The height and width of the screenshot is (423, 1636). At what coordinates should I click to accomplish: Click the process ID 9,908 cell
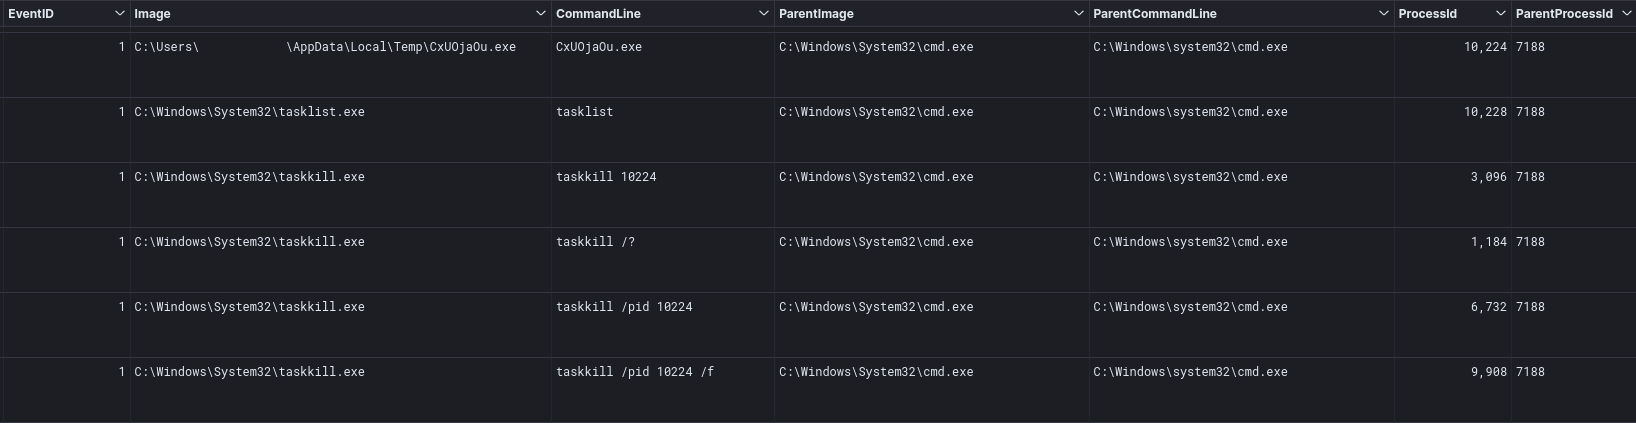(x=1452, y=390)
